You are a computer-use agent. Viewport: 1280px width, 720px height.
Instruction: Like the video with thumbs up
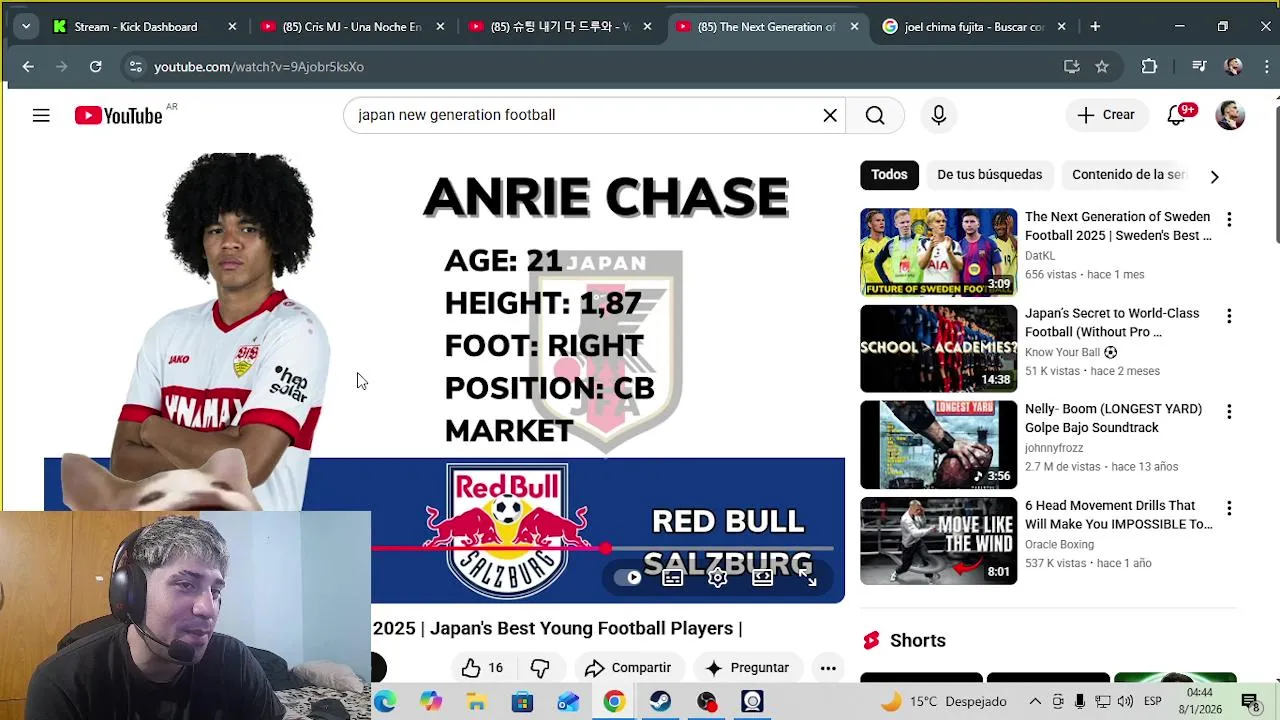click(x=481, y=668)
